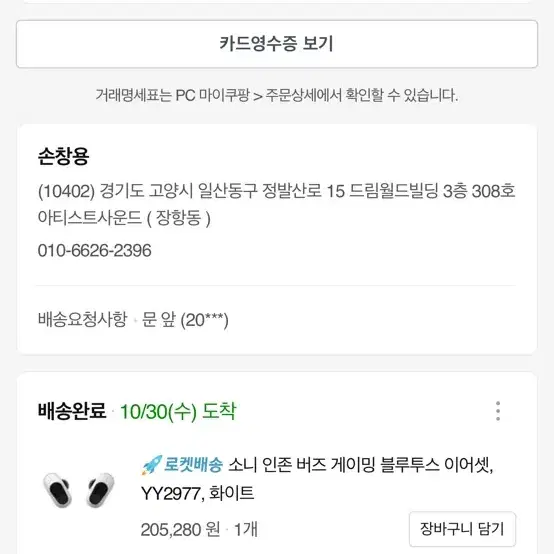Tap the 로켓배송 badge label
The width and height of the screenshot is (554, 554).
click(x=193, y=465)
